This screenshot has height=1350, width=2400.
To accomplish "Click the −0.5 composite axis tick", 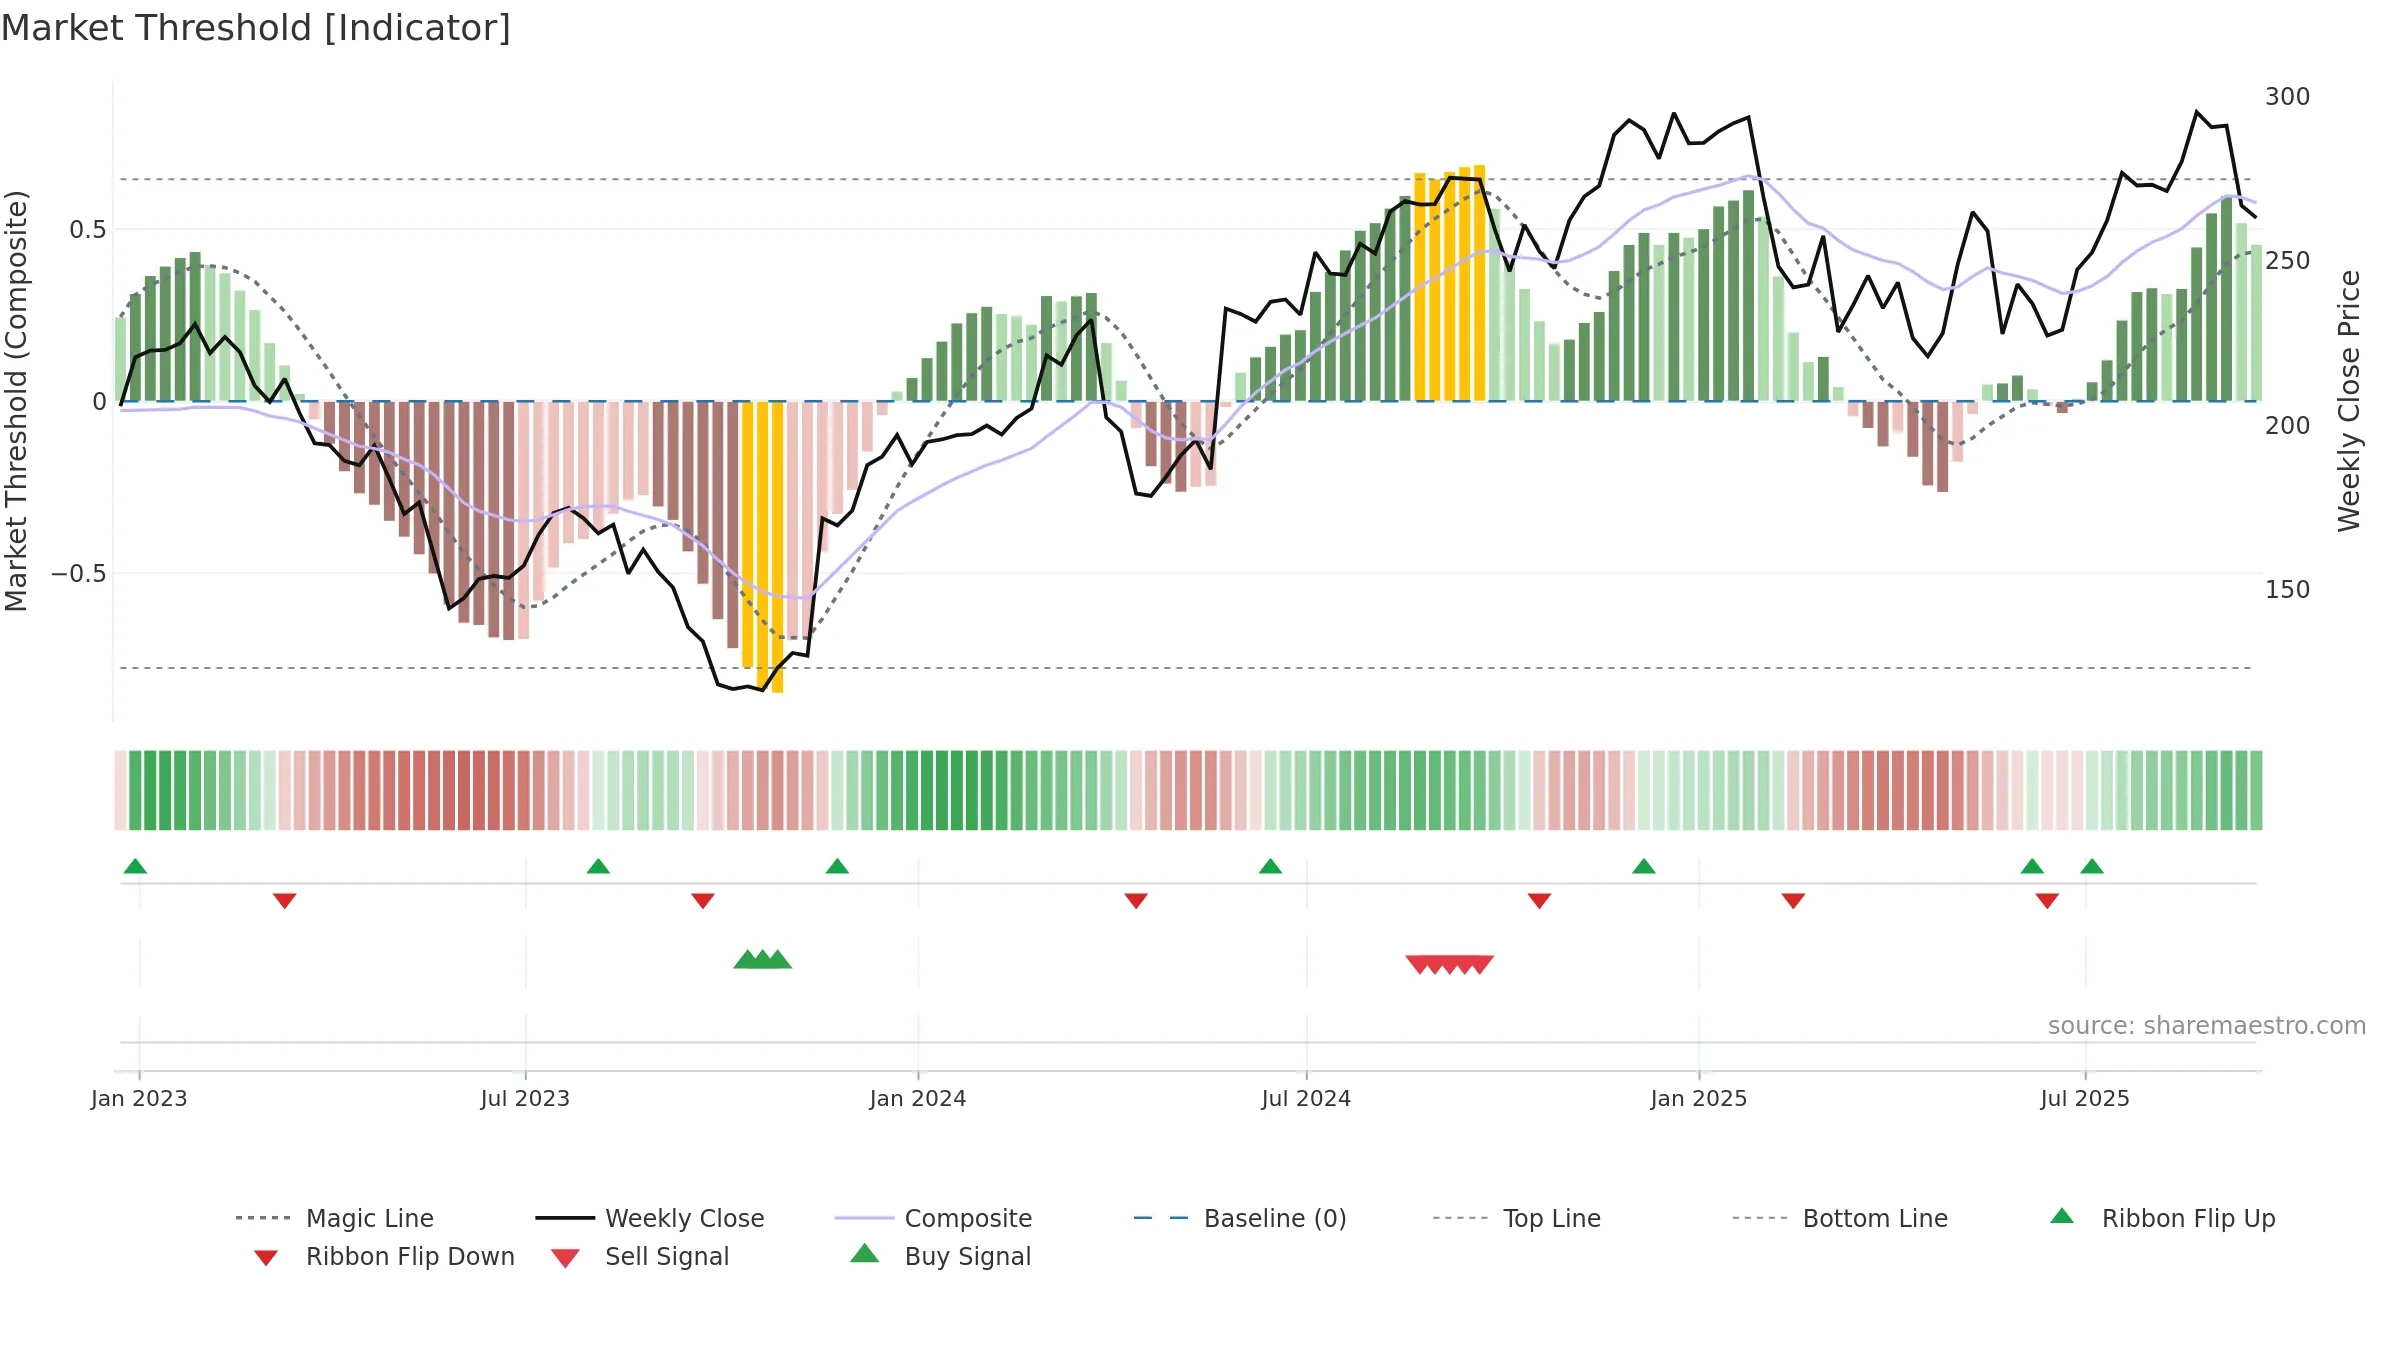I will 78,573.
